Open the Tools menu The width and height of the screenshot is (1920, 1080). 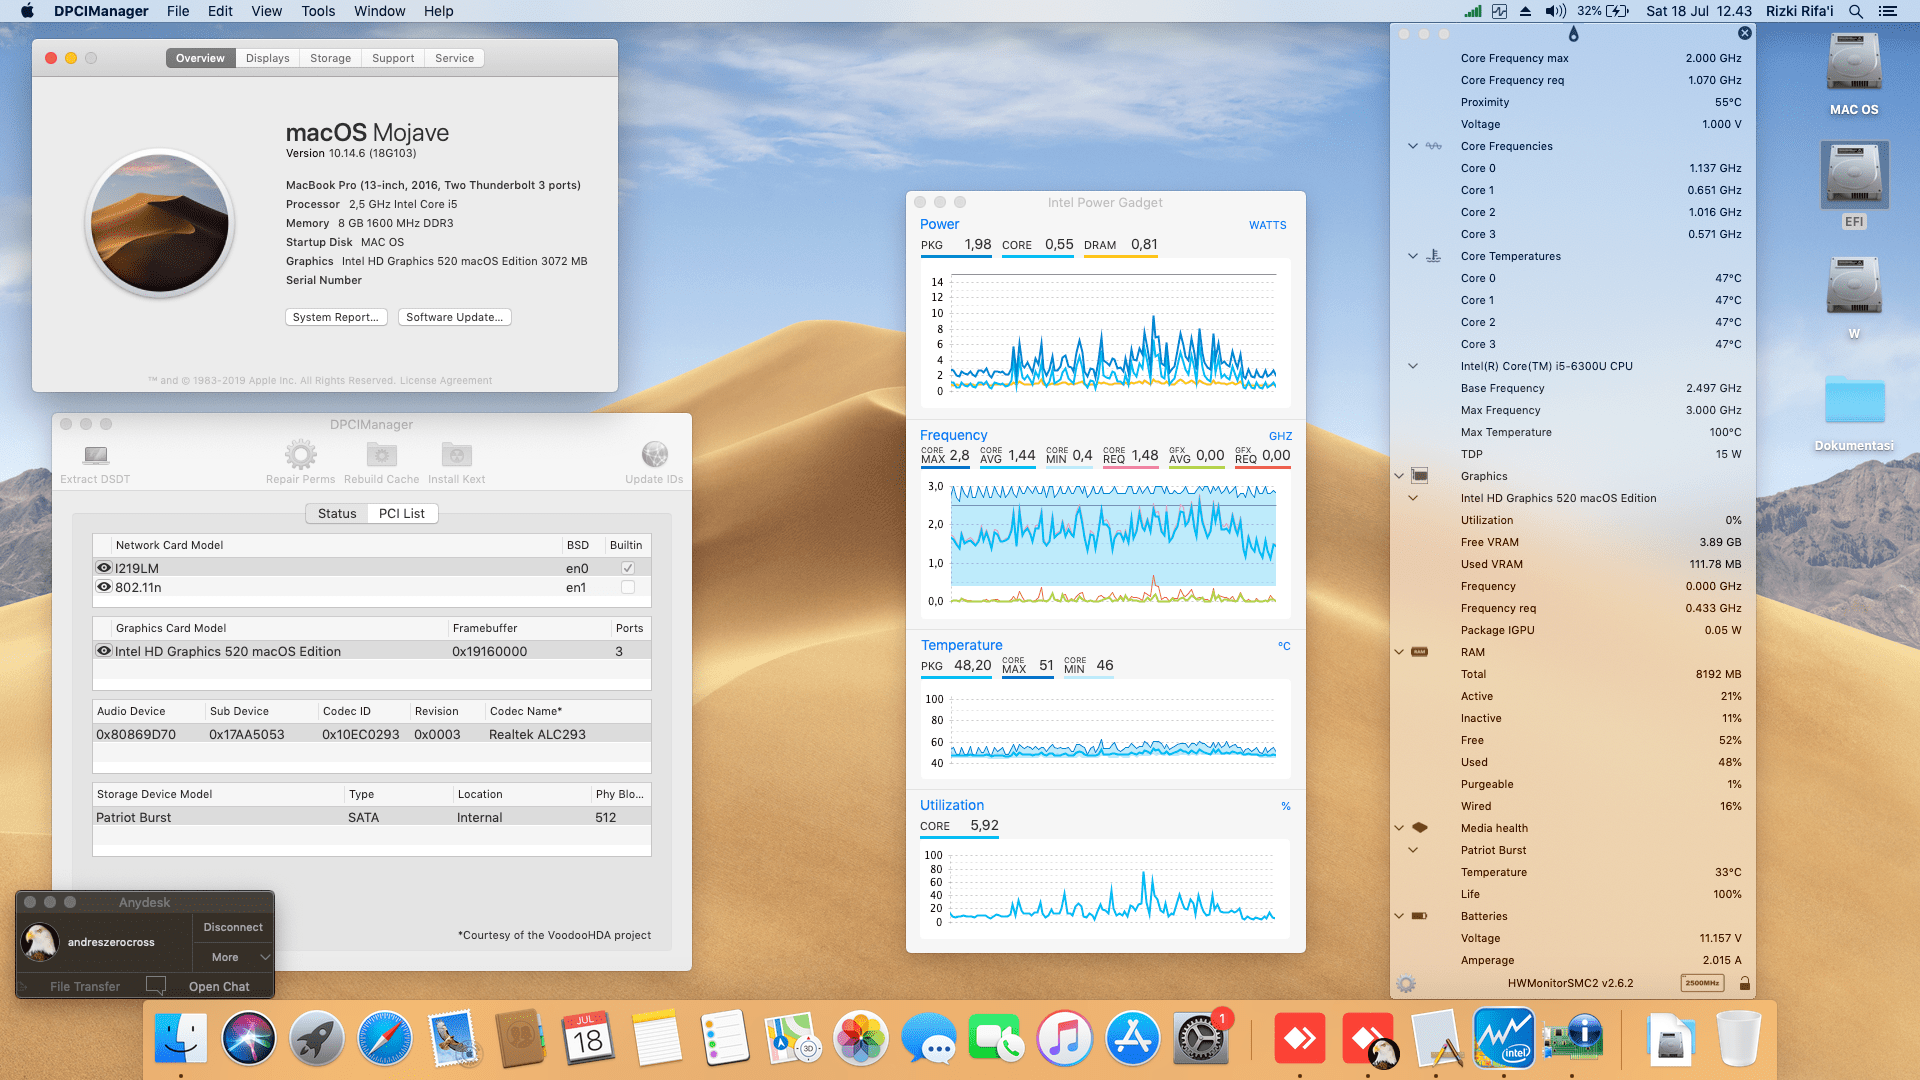(318, 11)
